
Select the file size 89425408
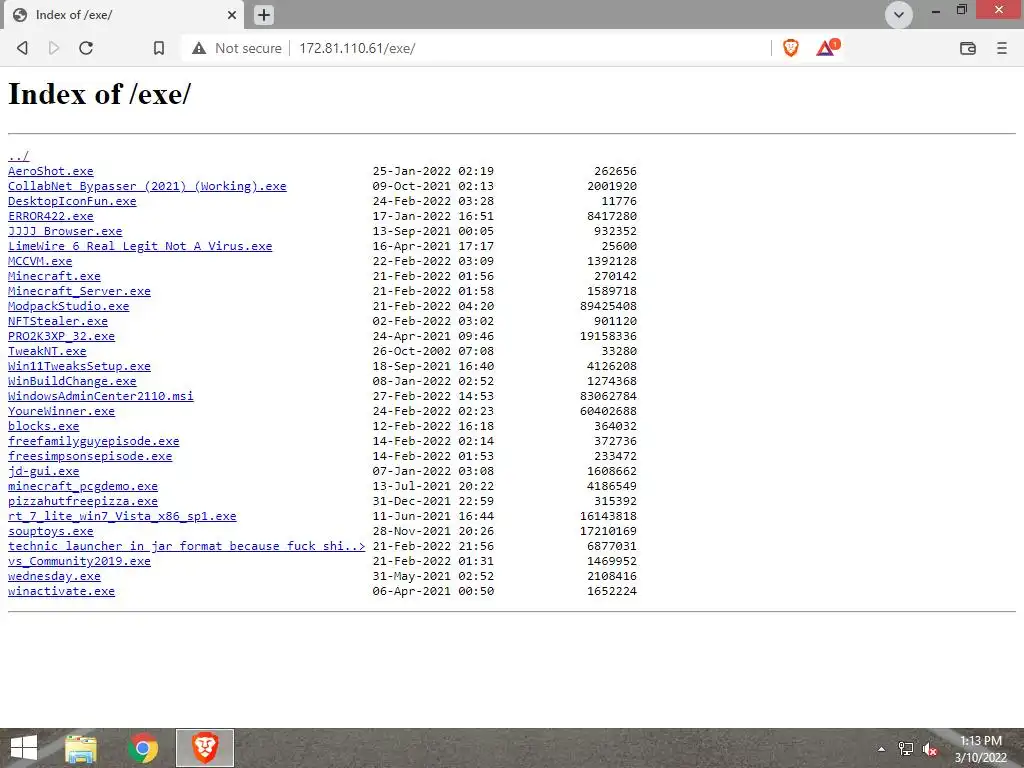[x=608, y=306]
